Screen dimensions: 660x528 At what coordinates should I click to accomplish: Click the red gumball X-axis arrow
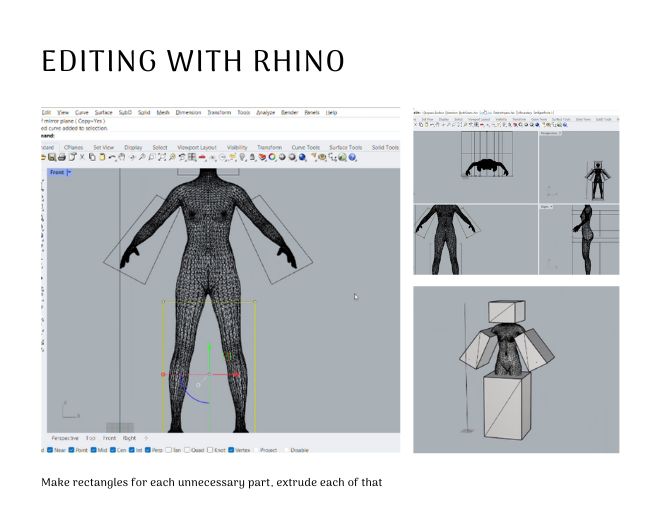point(235,374)
